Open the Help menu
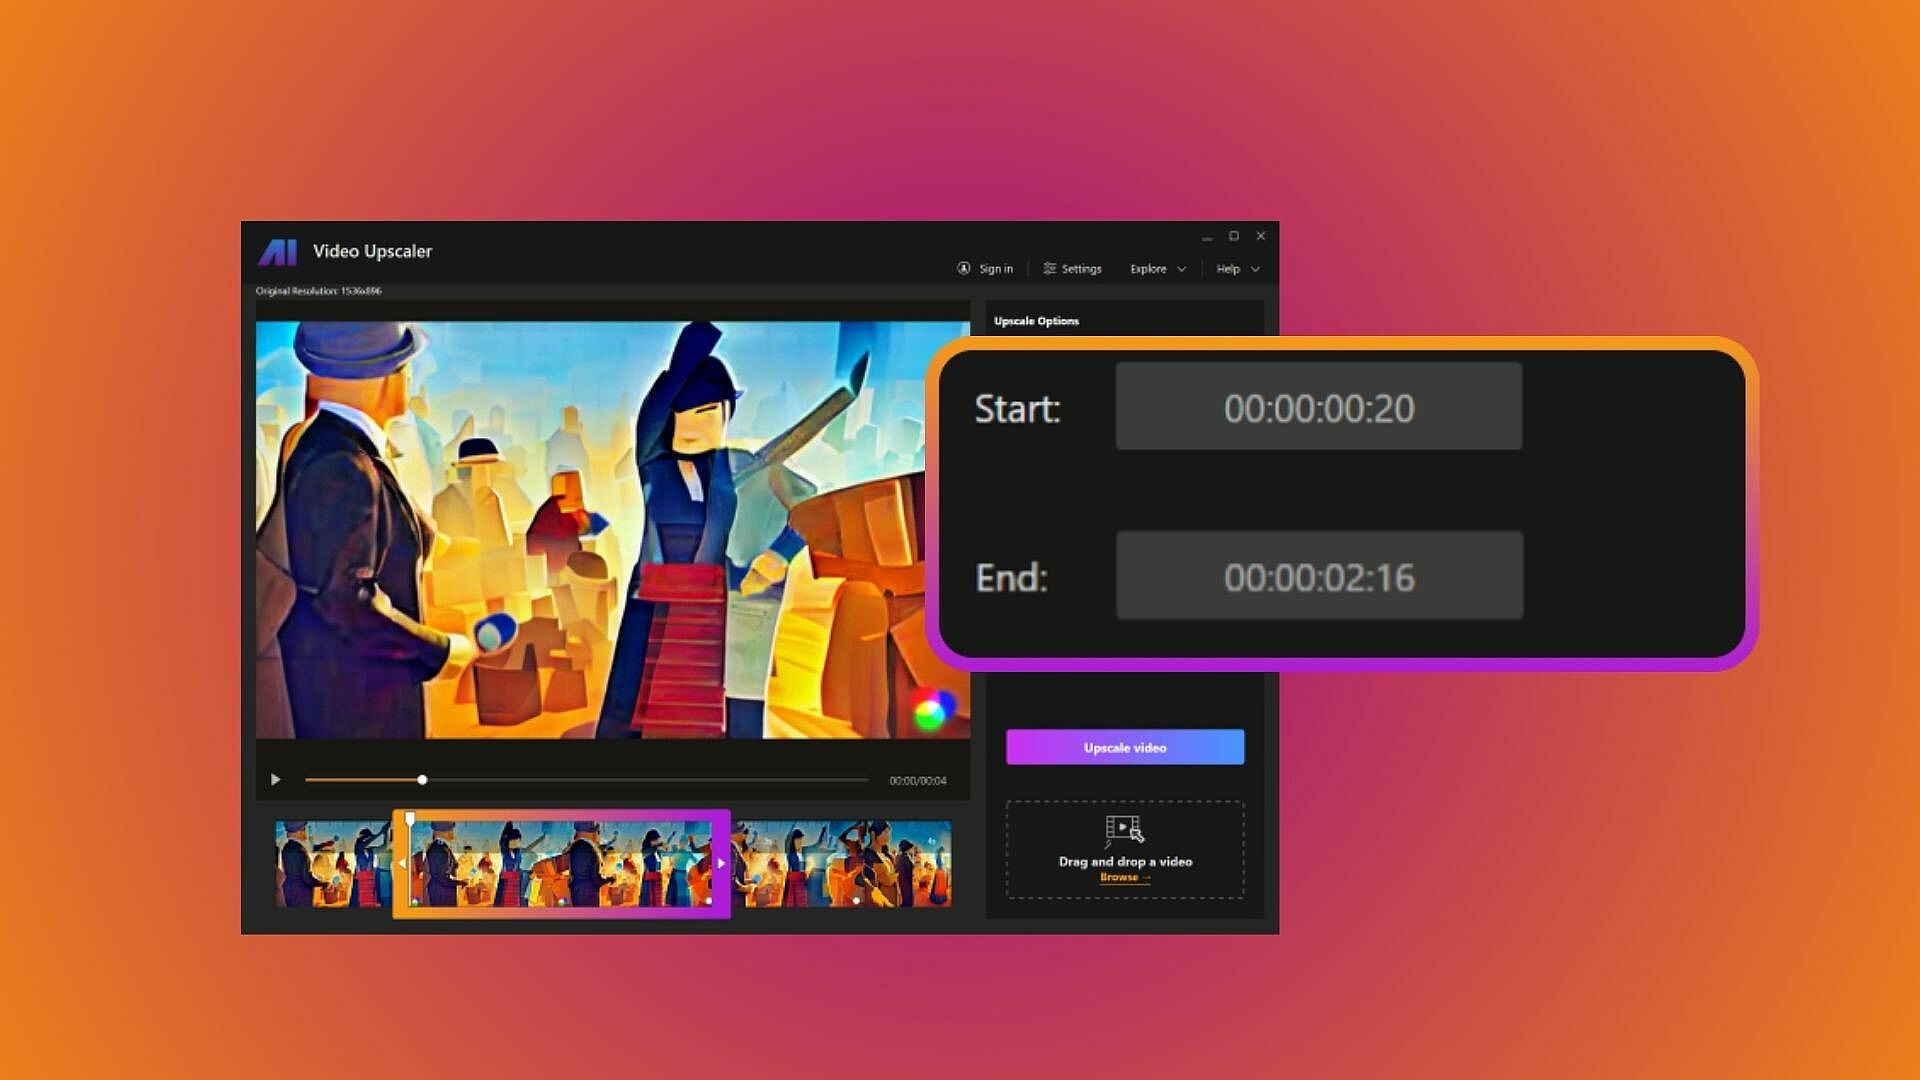 coord(1228,269)
